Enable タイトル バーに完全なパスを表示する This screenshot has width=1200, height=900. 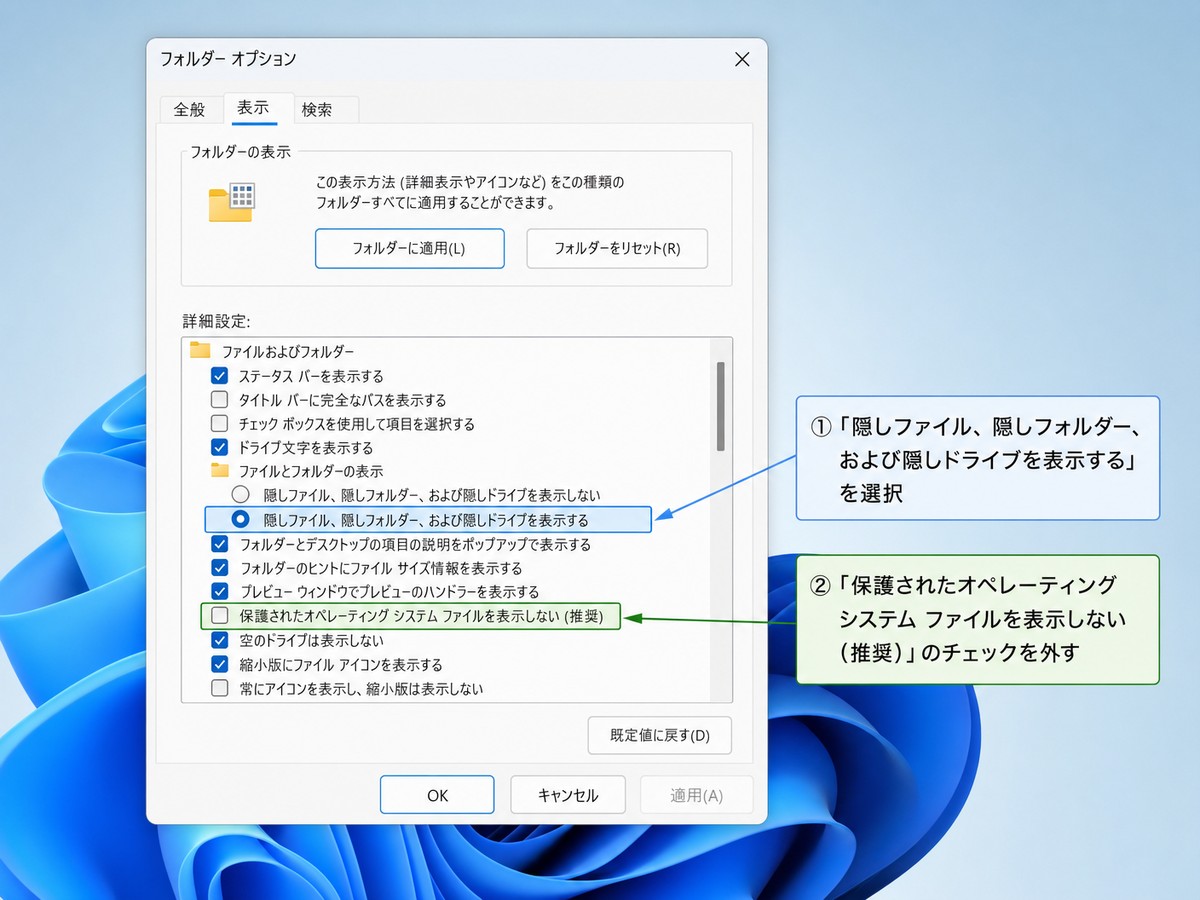pyautogui.click(x=220, y=399)
